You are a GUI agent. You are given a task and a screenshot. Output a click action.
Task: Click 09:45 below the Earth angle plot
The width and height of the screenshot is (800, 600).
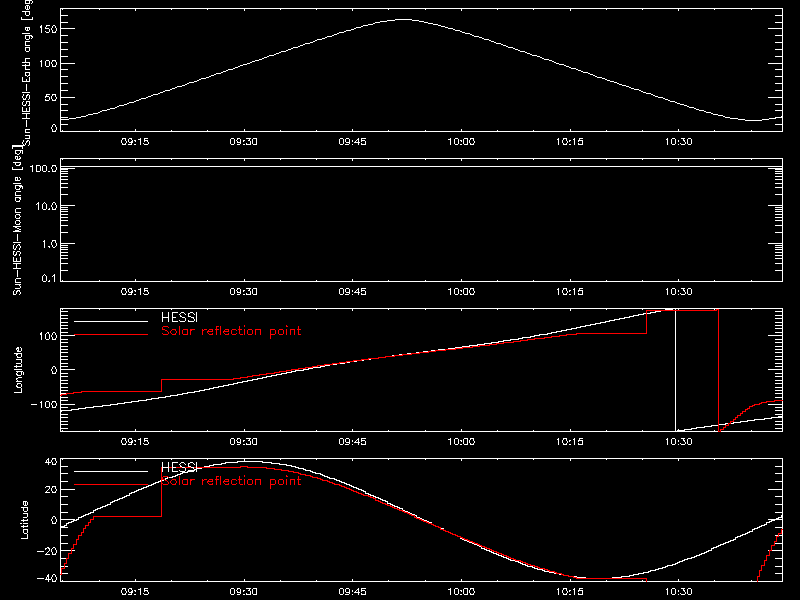pos(353,142)
